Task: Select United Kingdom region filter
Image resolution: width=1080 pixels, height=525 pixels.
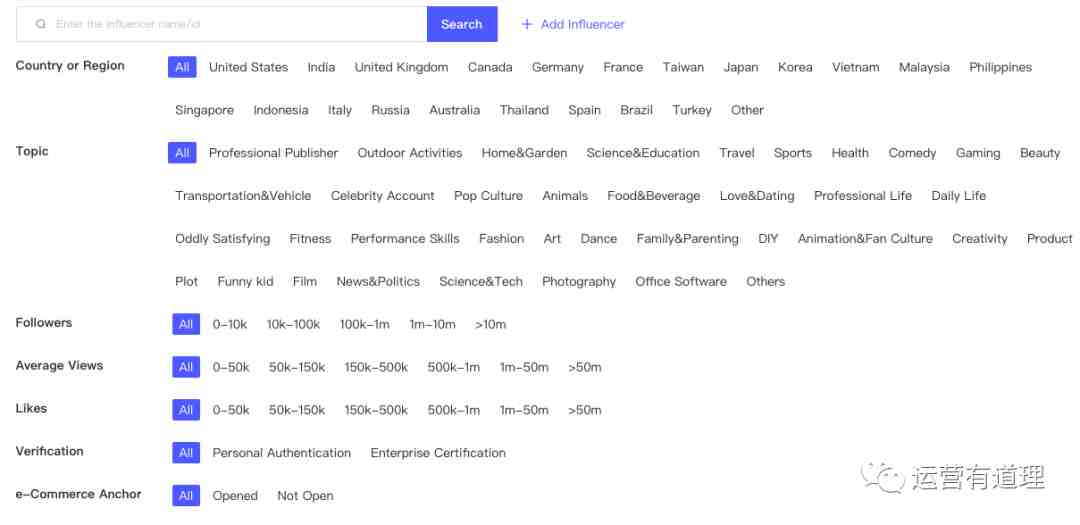Action: click(402, 67)
